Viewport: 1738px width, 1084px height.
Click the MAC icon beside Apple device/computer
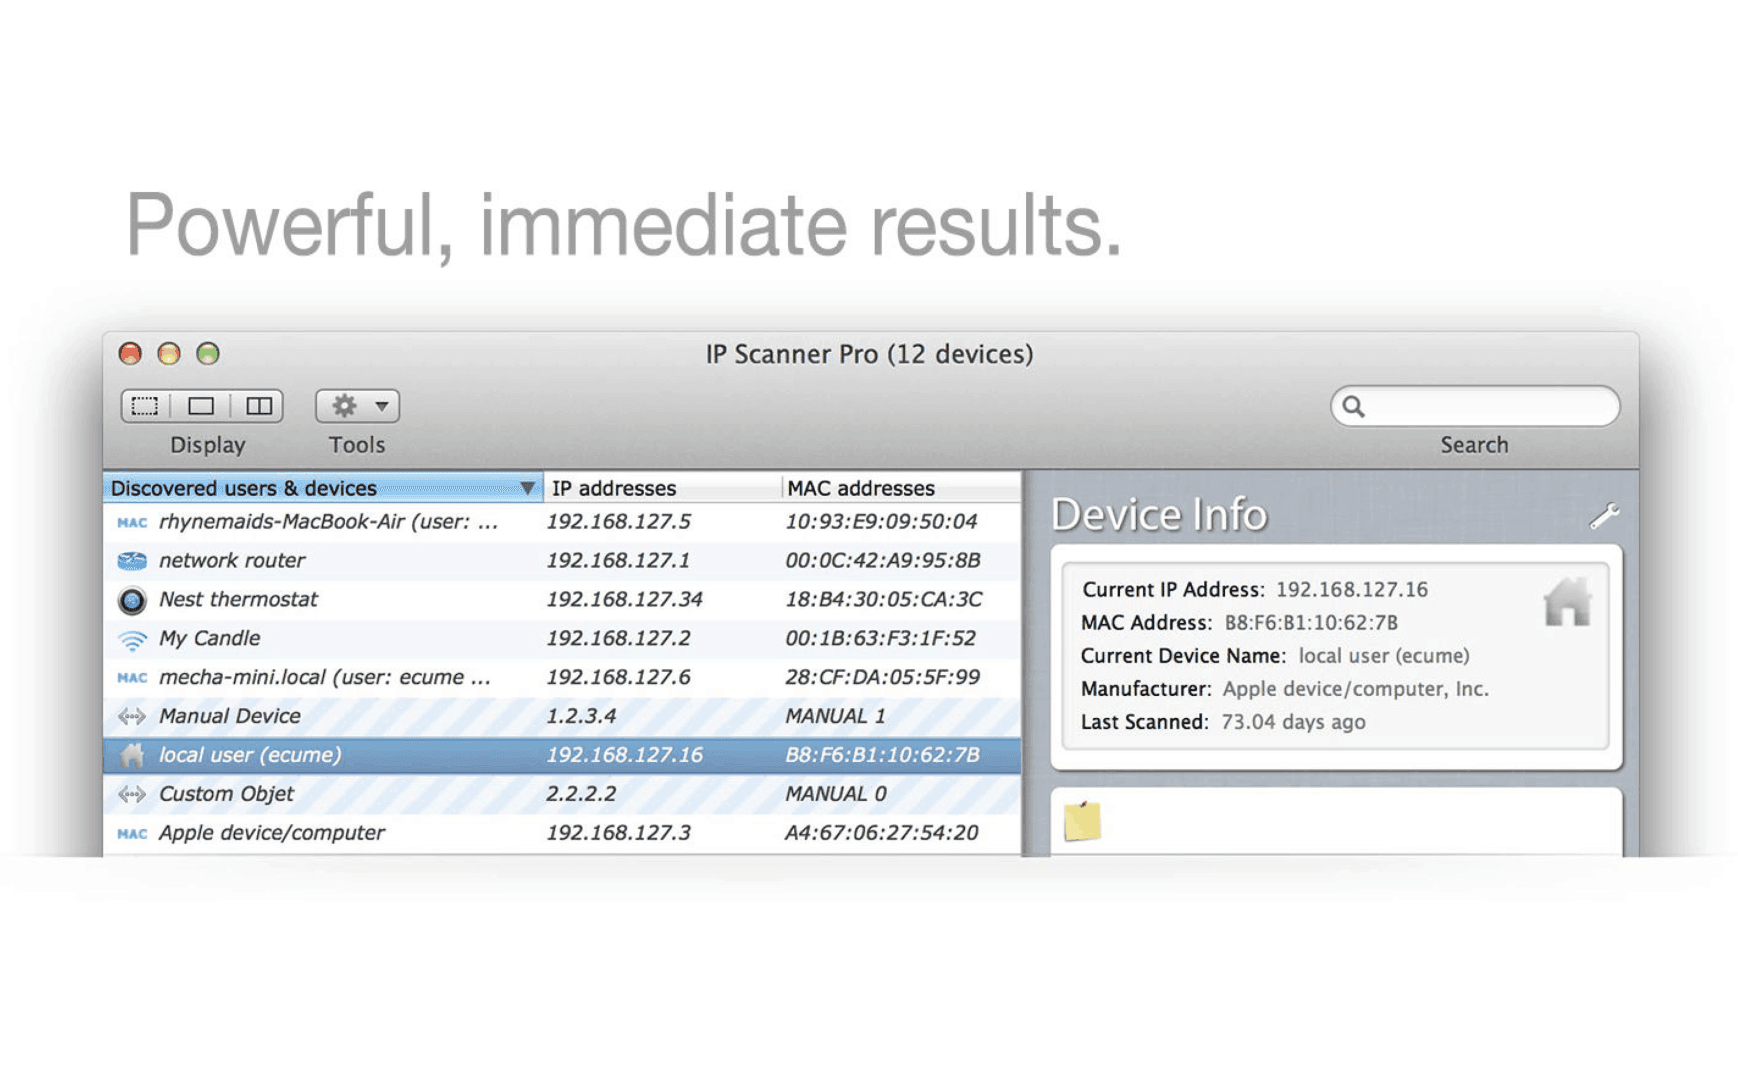pyautogui.click(x=132, y=833)
